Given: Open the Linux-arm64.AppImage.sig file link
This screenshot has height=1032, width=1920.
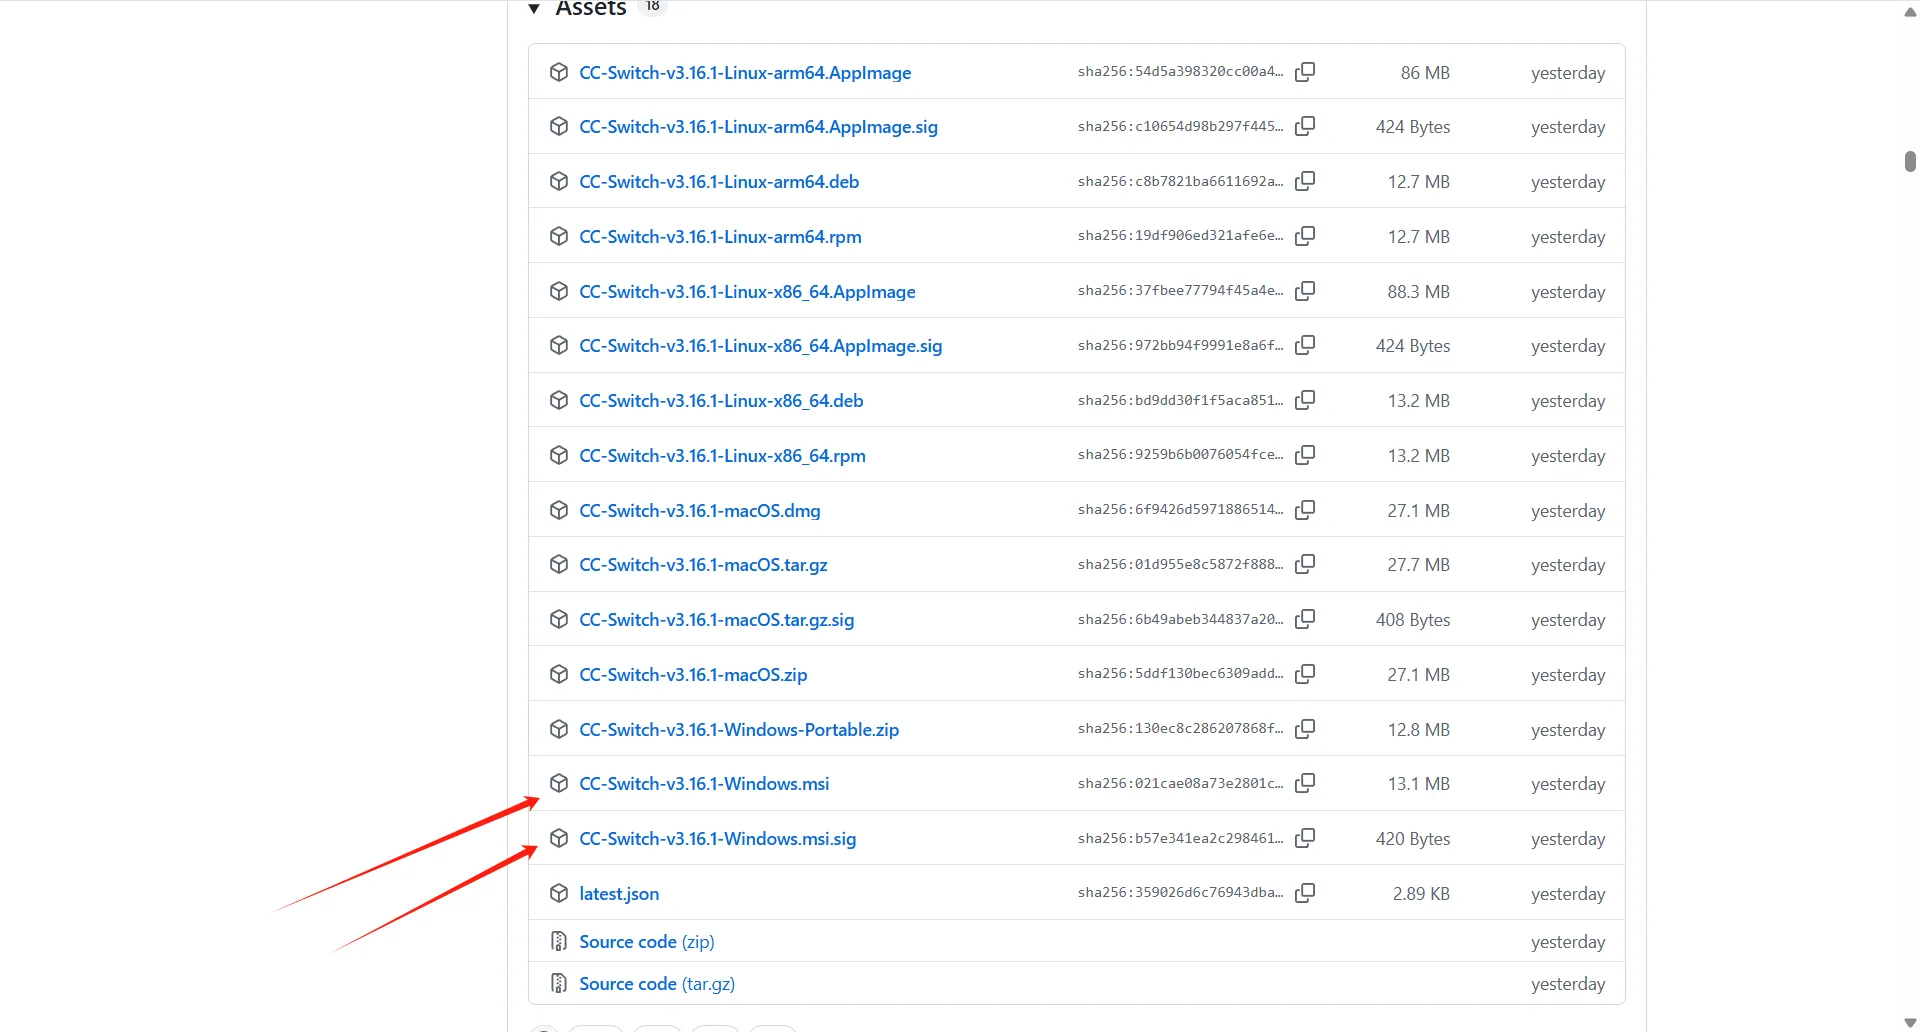Looking at the screenshot, I should point(758,127).
